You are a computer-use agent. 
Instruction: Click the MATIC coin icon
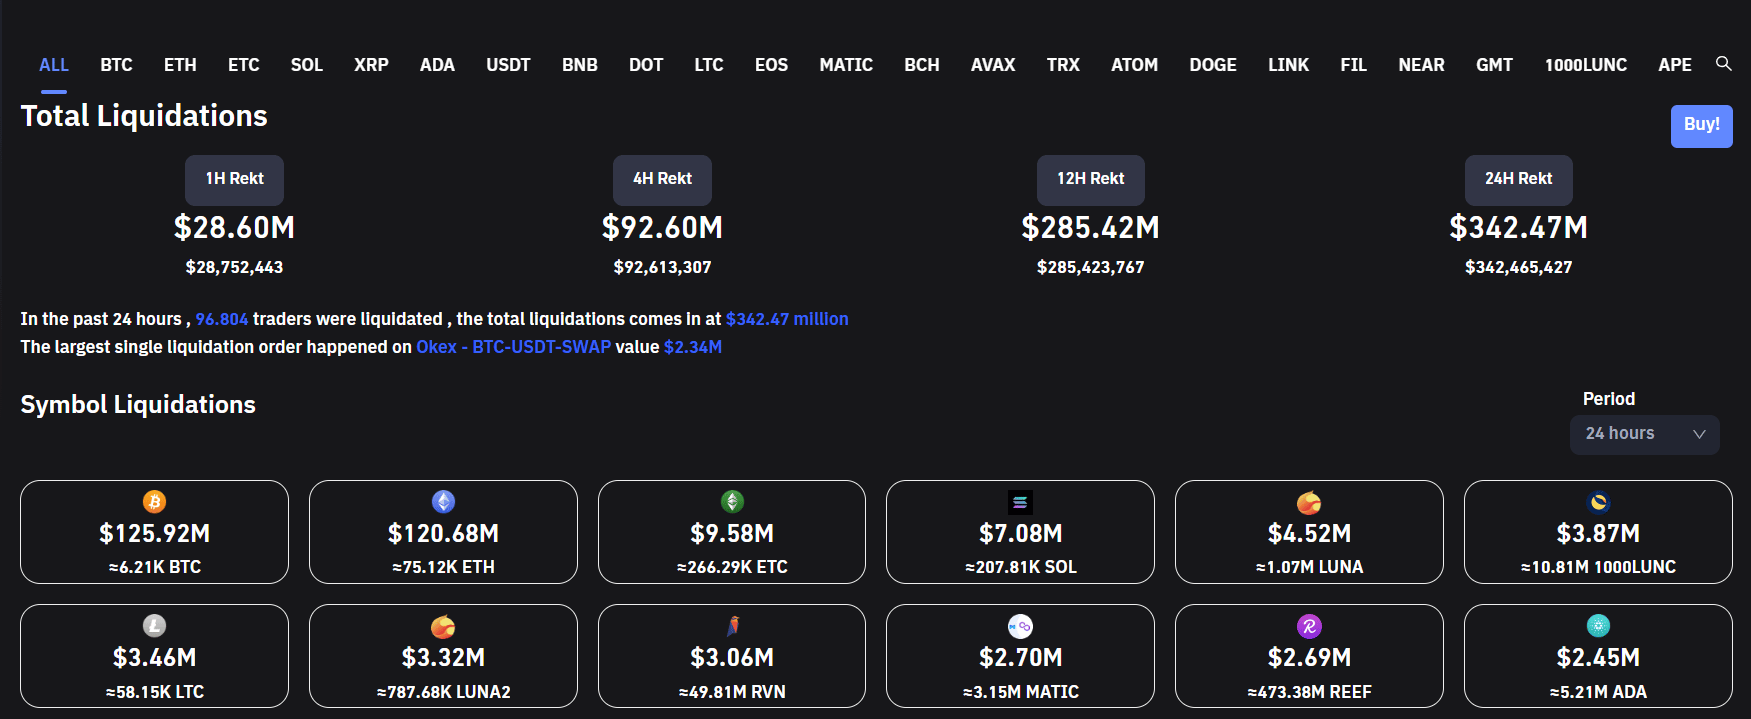click(1020, 626)
